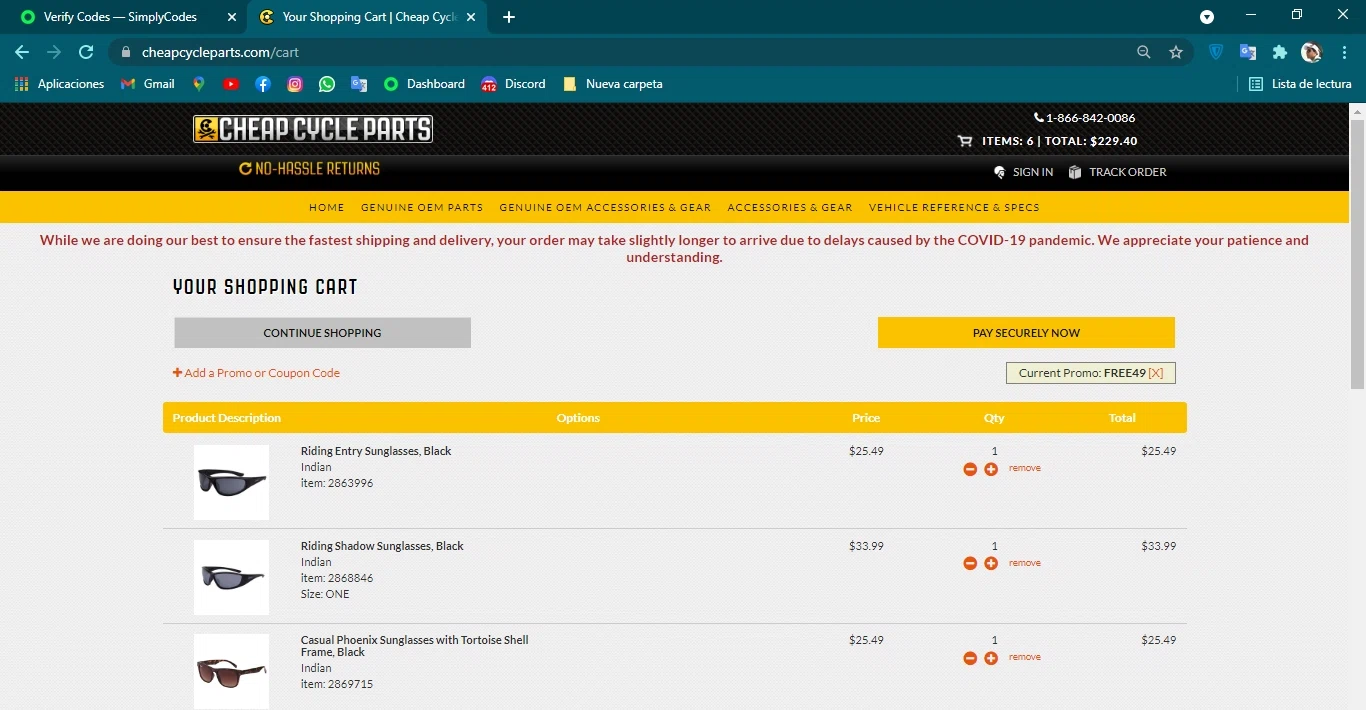Open GENUINE OEM ACCESSORIES & GEAR menu
The image size is (1366, 710).
coord(605,207)
